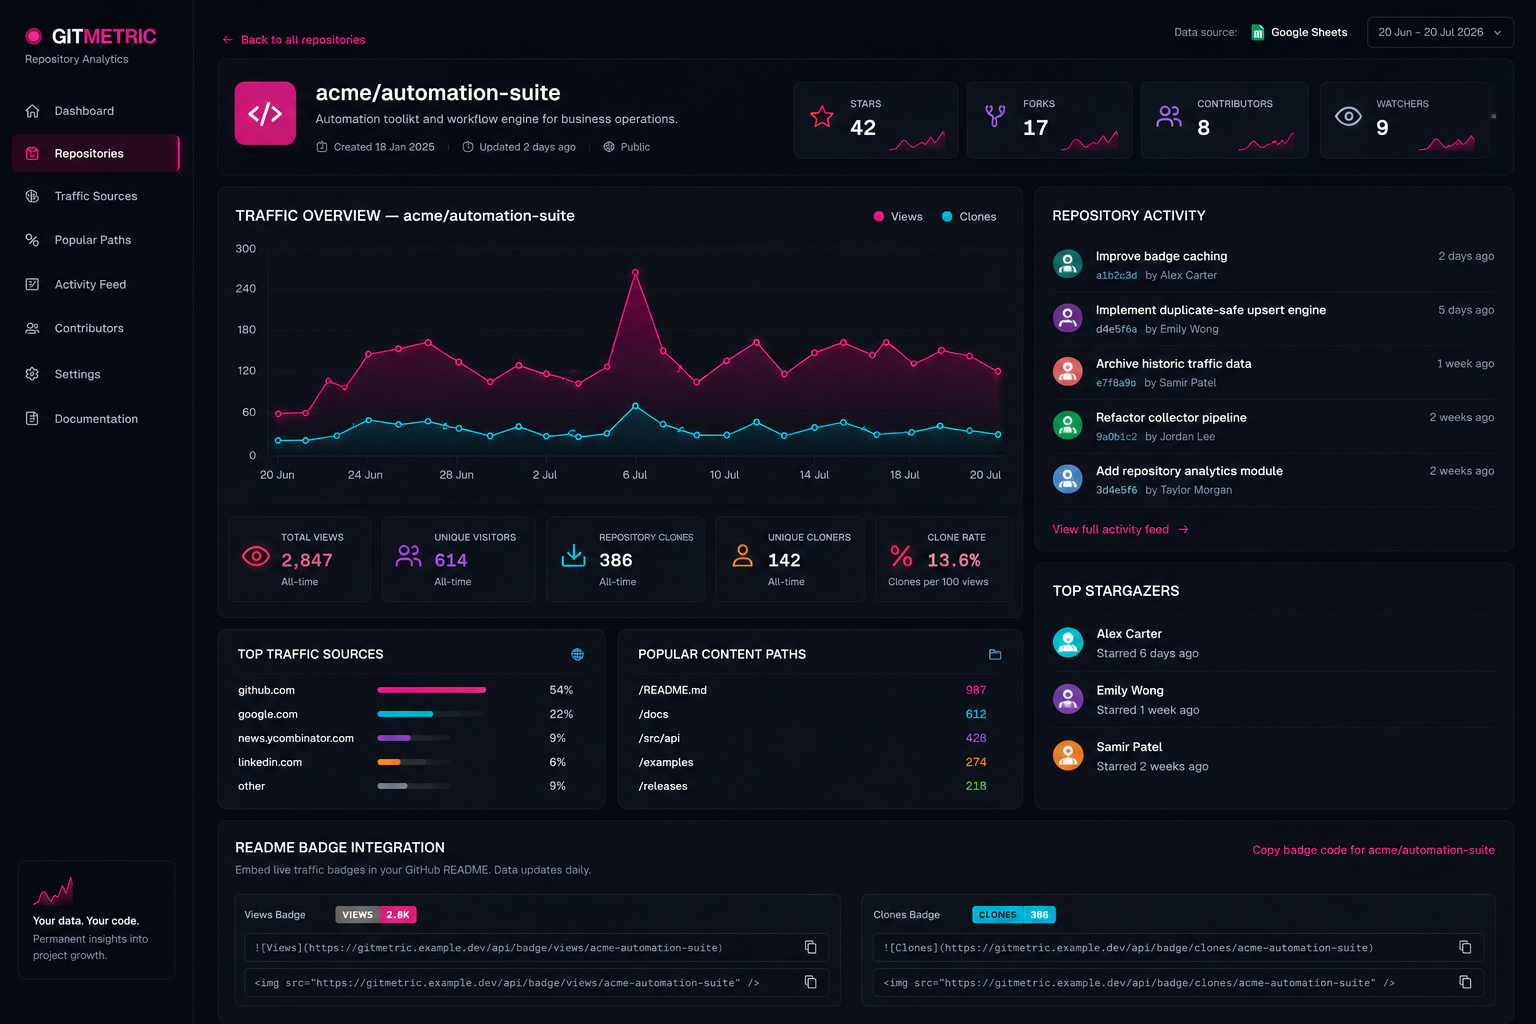
Task: Click the Google Sheets data source
Action: coord(1299,32)
